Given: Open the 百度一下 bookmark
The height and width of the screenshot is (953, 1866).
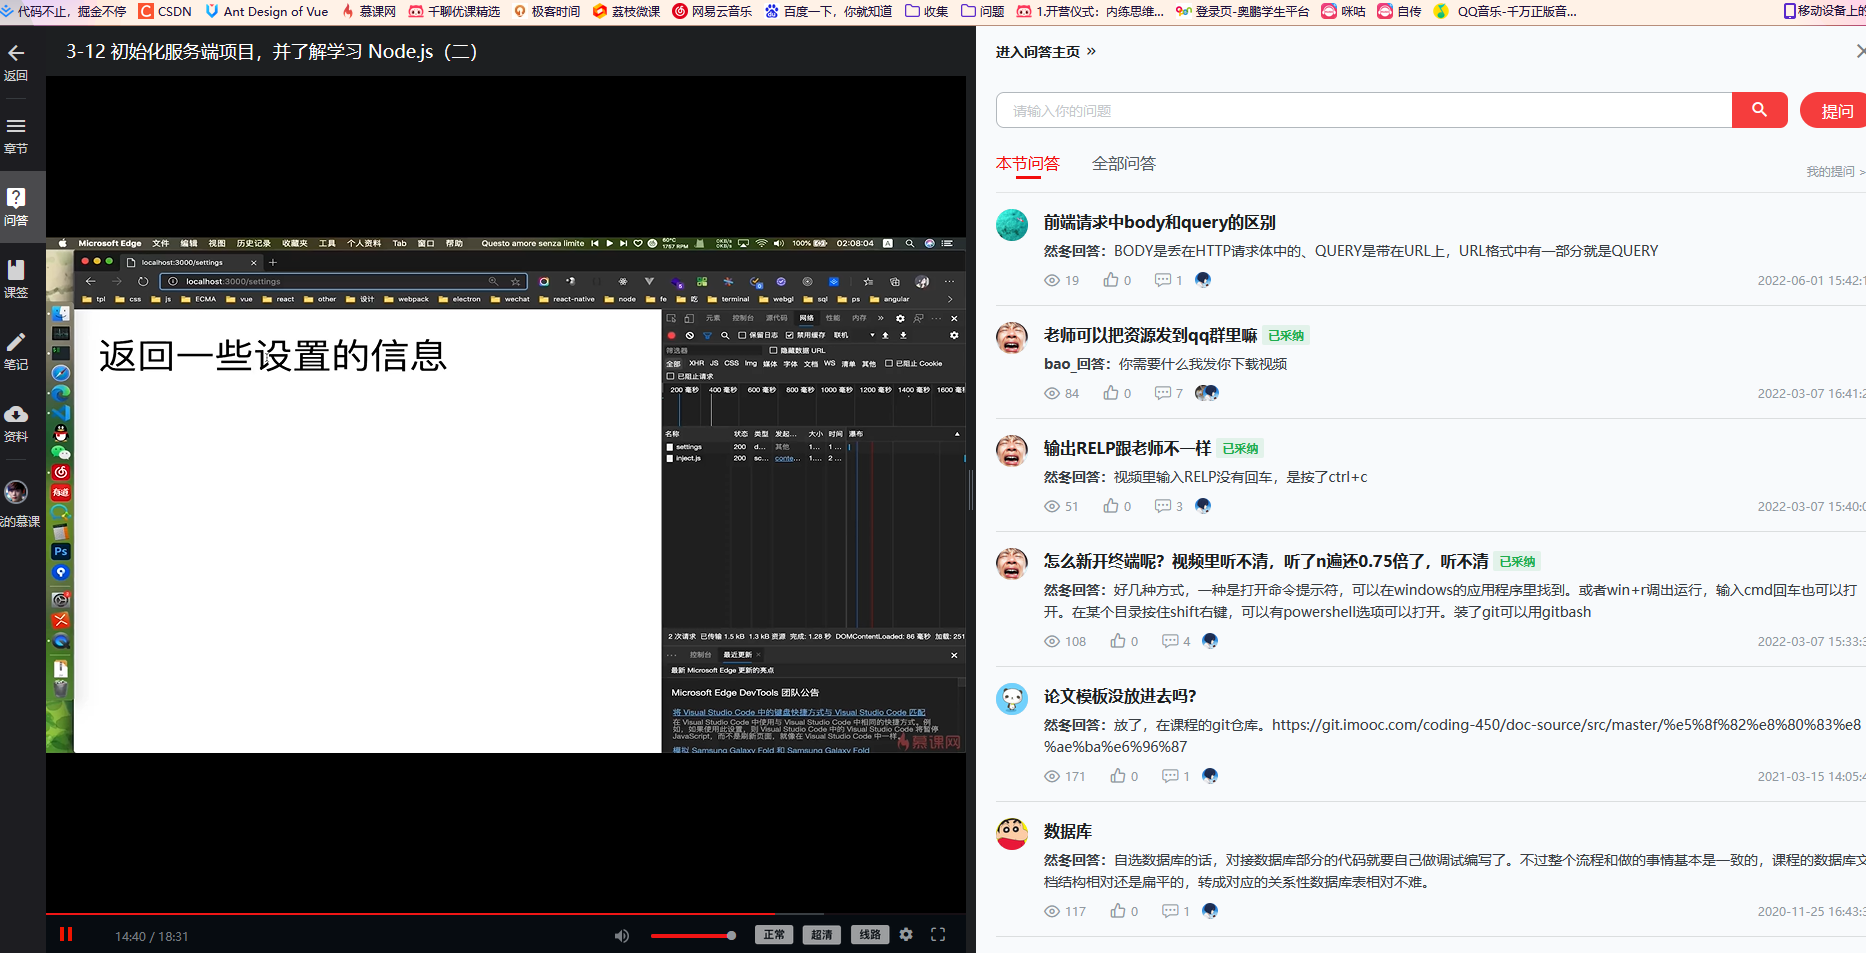Looking at the screenshot, I should pos(828,11).
